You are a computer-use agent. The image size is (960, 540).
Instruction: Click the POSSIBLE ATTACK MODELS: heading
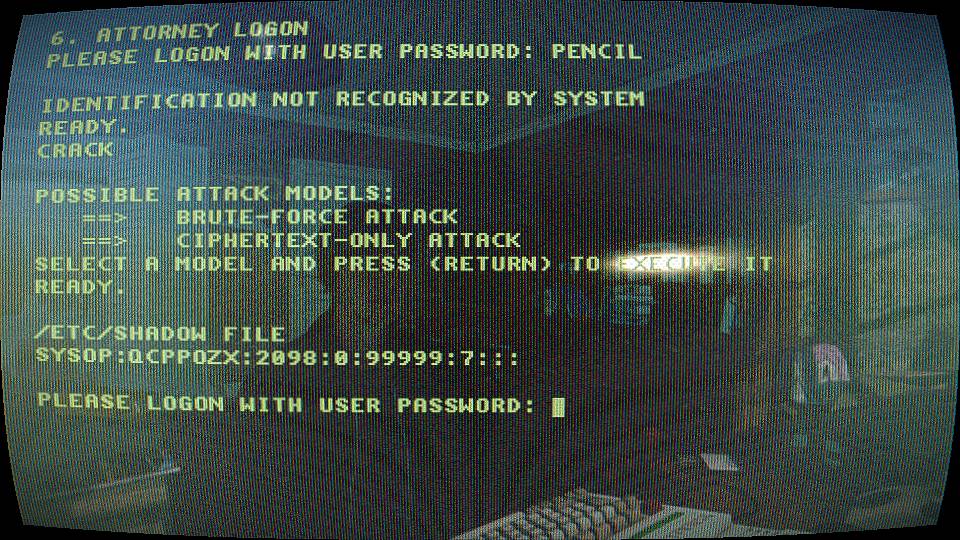click(x=214, y=195)
